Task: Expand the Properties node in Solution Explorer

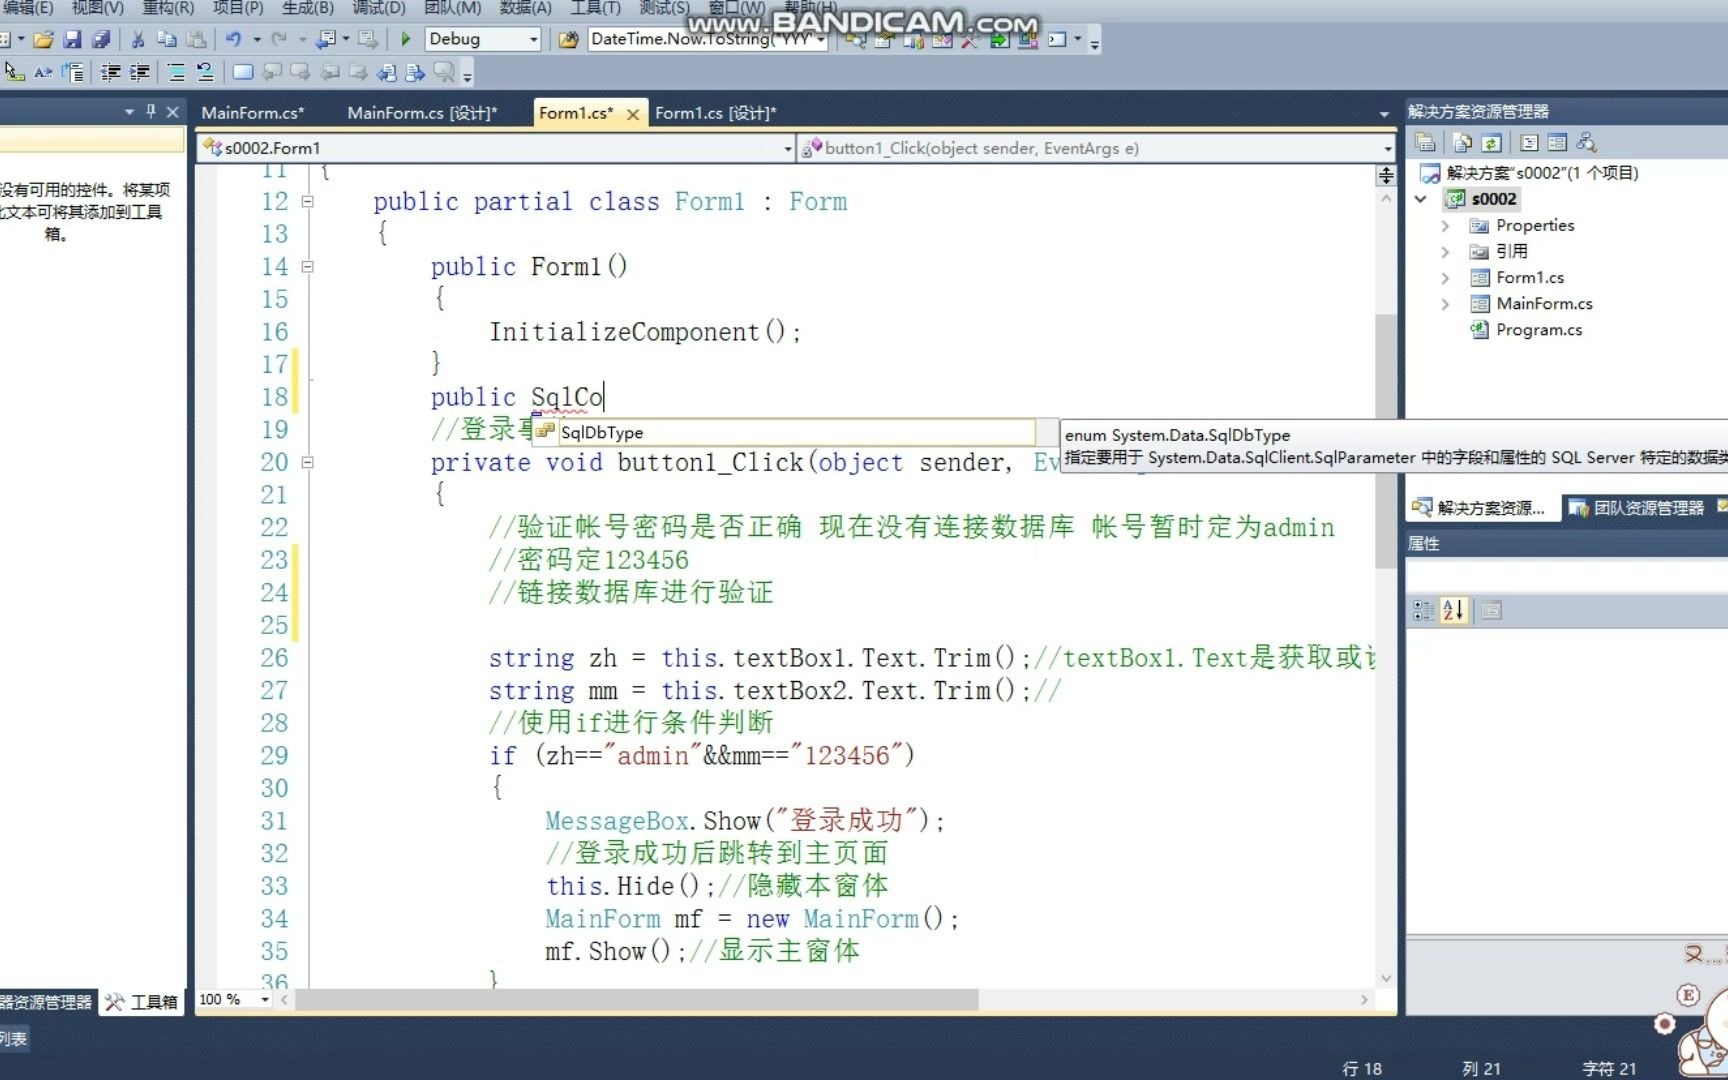Action: [1445, 225]
